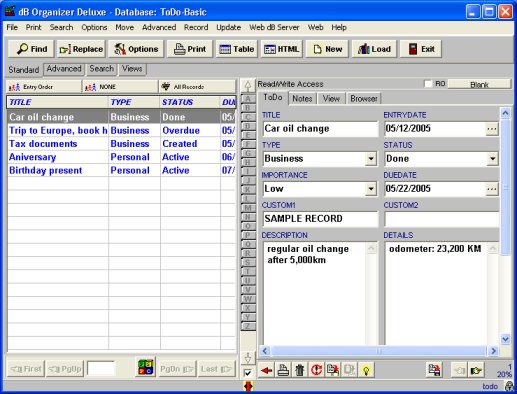Open the All Records filter selector
Image resolution: width=517 pixels, height=394 pixels.
(197, 87)
